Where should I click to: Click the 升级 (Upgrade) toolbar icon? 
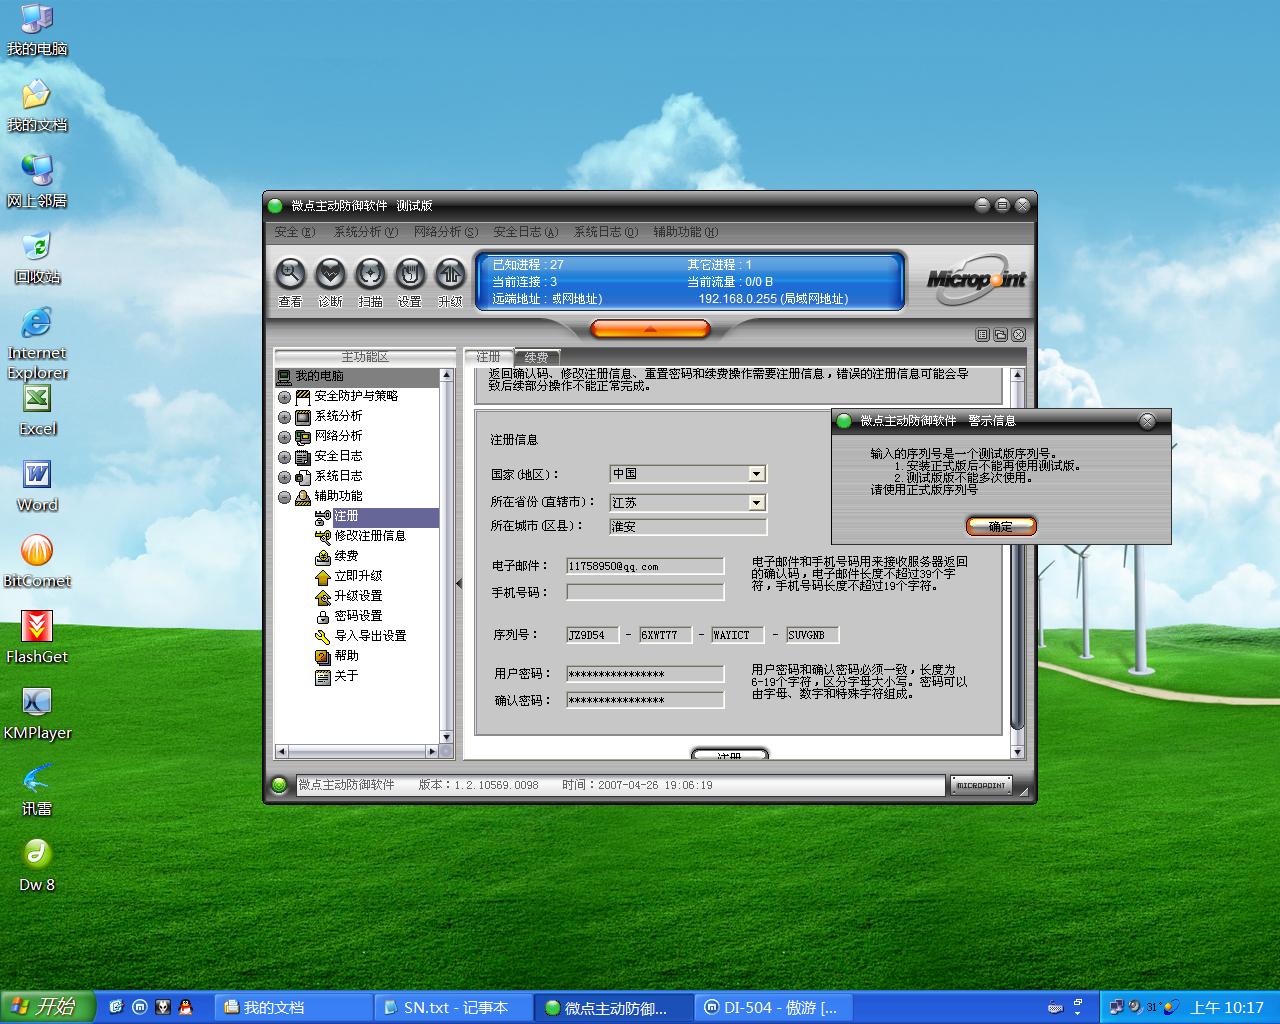450,274
